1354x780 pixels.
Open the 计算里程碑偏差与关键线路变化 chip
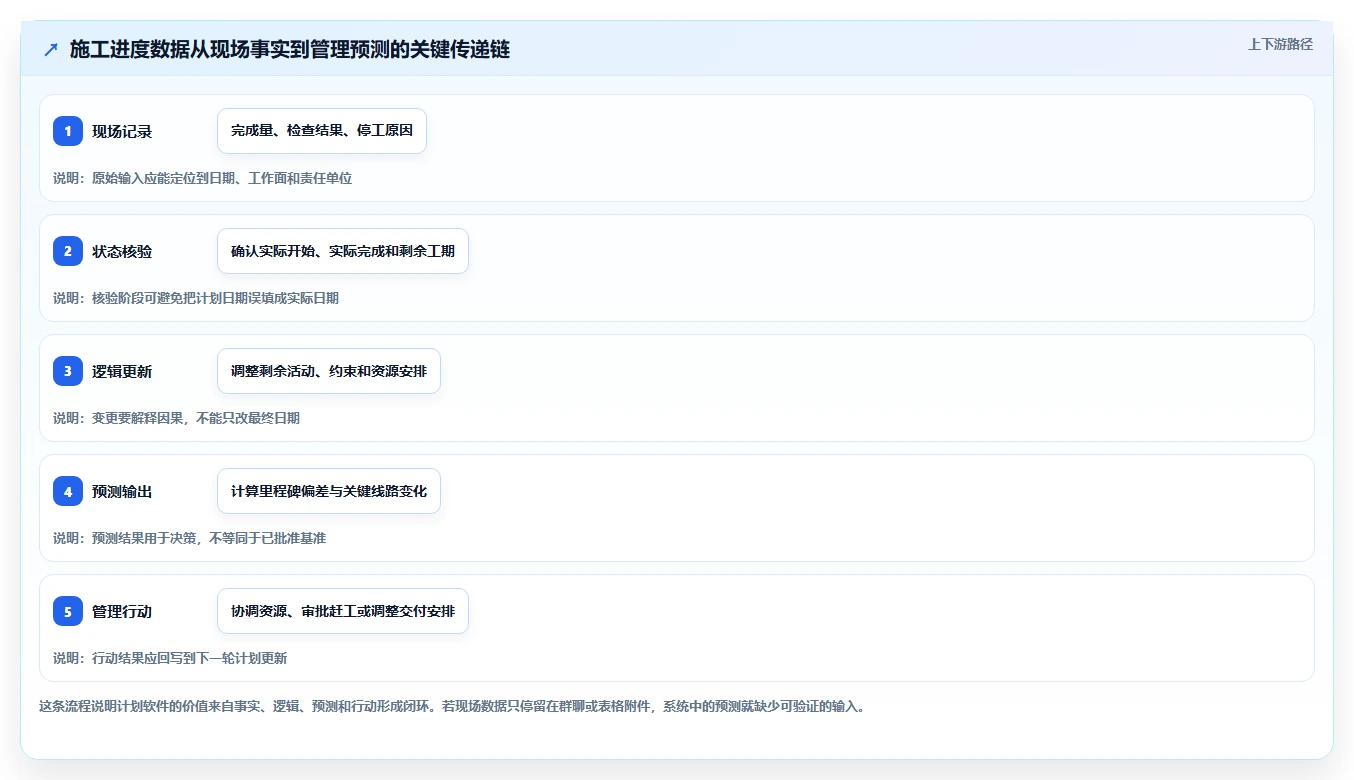click(329, 491)
